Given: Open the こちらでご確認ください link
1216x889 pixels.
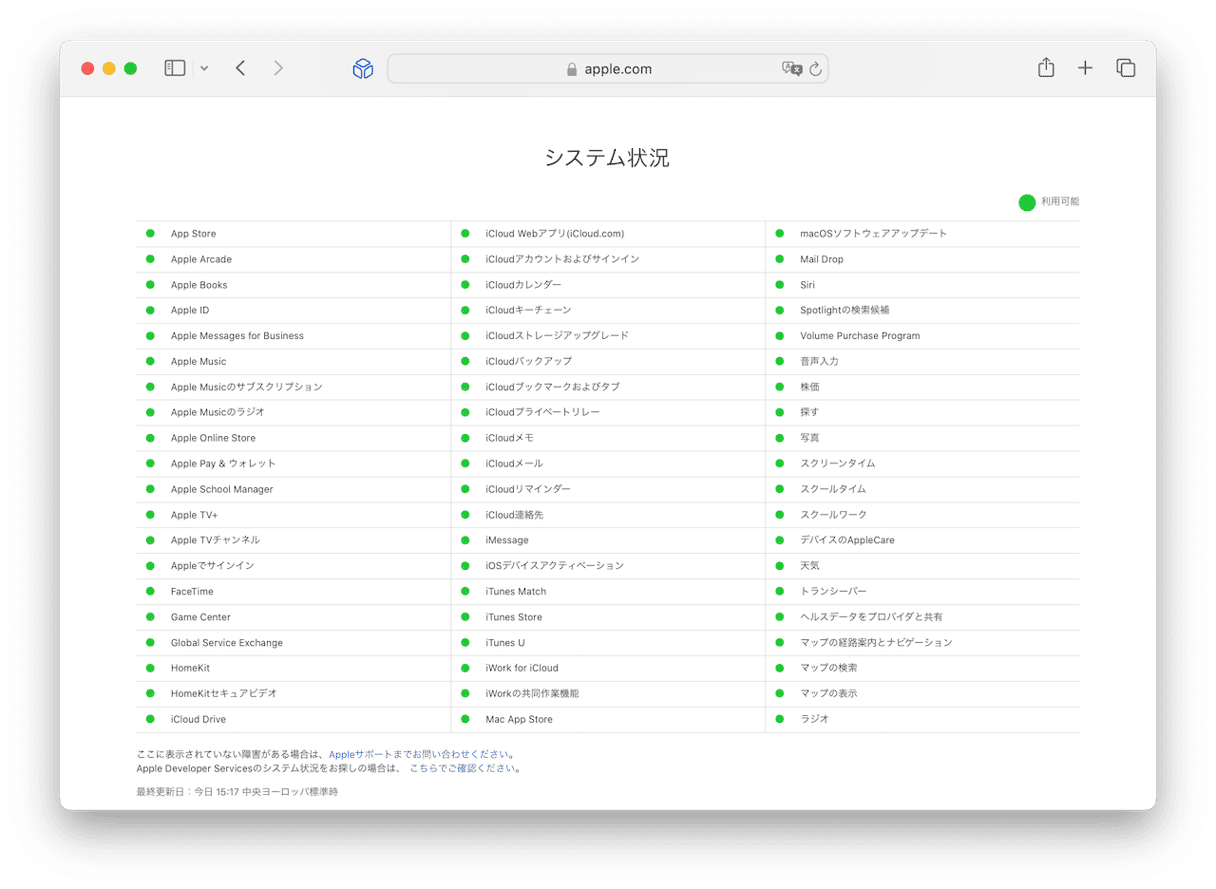Looking at the screenshot, I should (x=462, y=768).
